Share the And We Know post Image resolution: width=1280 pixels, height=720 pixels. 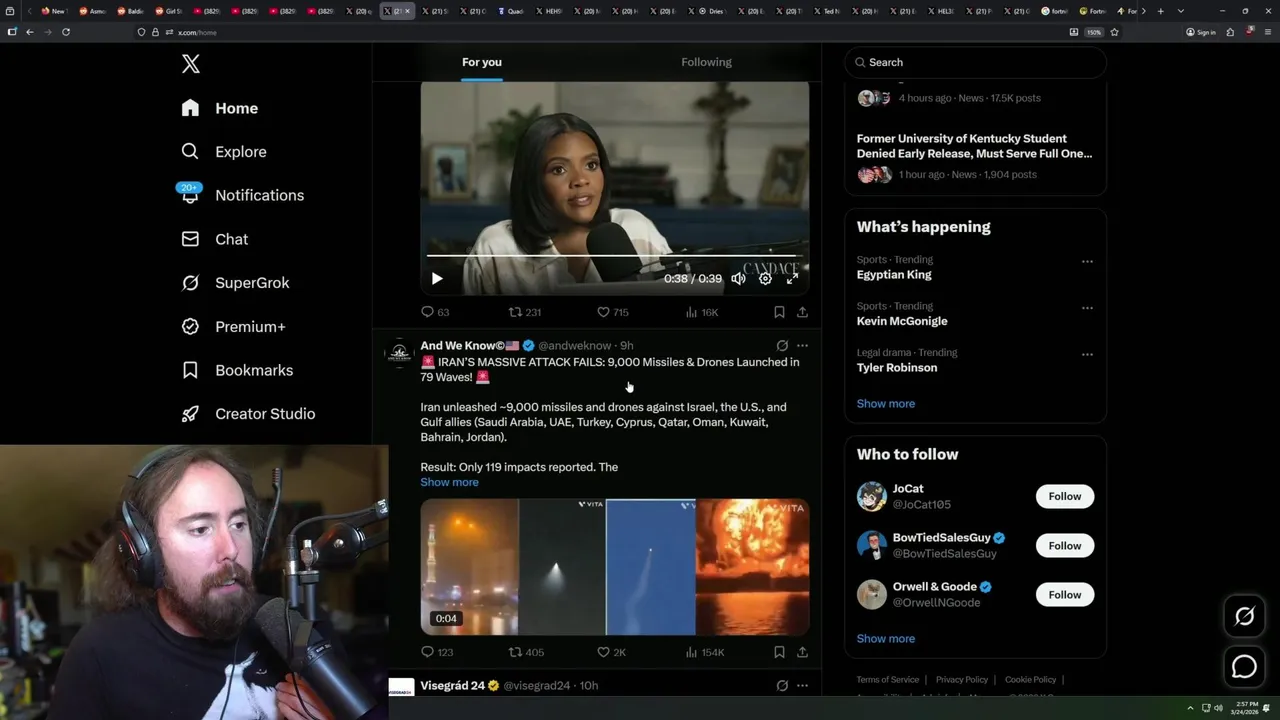coord(802,652)
